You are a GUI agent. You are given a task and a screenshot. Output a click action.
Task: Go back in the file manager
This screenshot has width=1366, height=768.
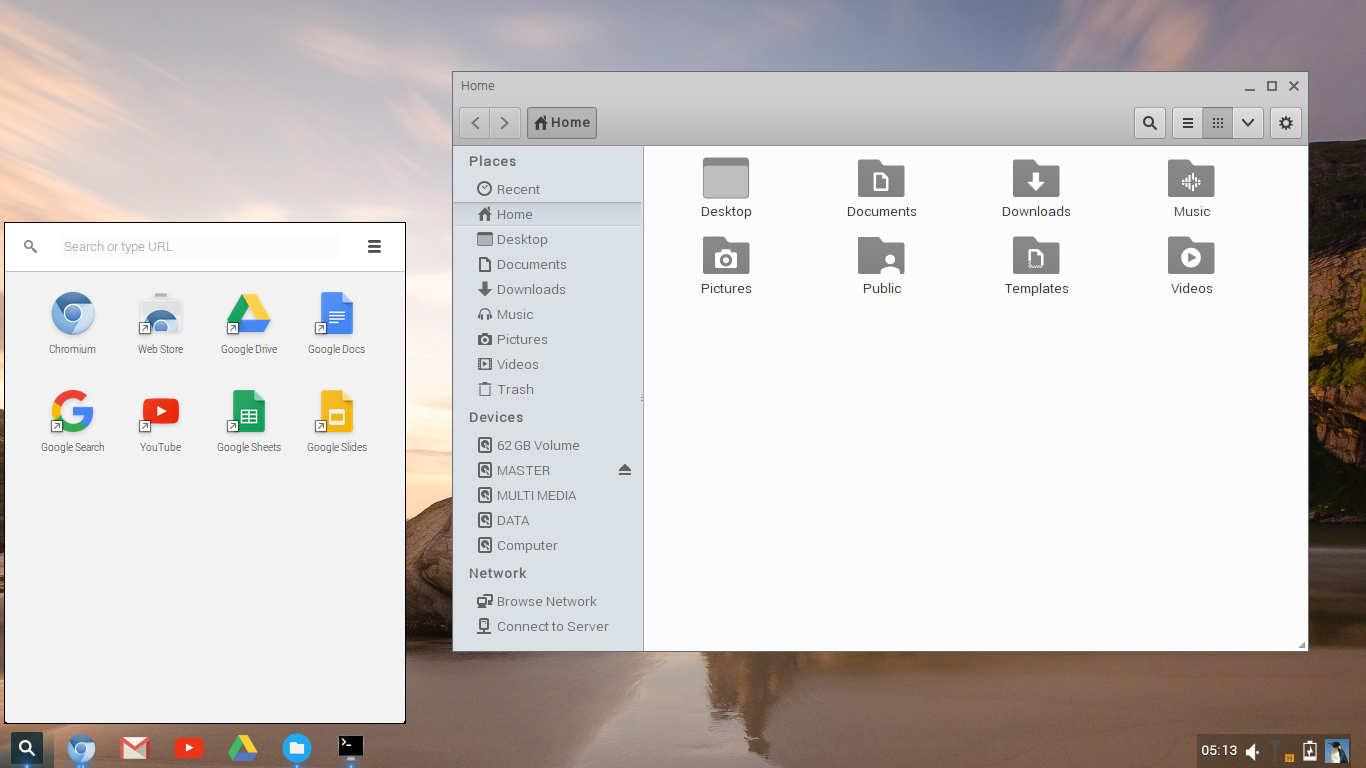[475, 123]
